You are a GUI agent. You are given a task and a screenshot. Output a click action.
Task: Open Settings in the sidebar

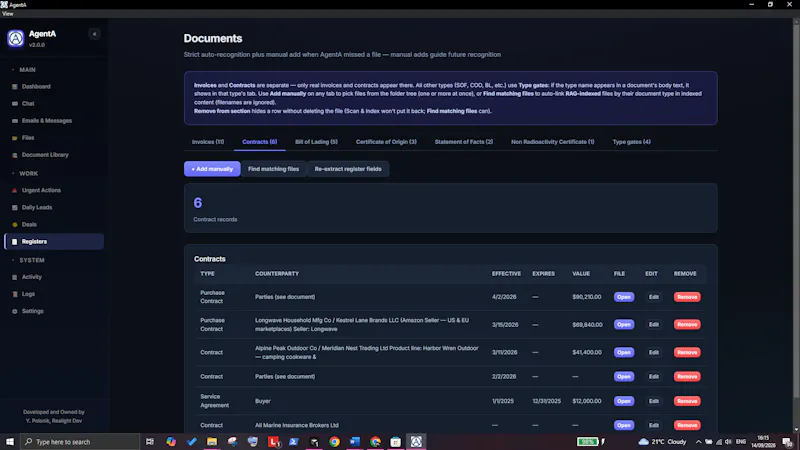pos(32,311)
